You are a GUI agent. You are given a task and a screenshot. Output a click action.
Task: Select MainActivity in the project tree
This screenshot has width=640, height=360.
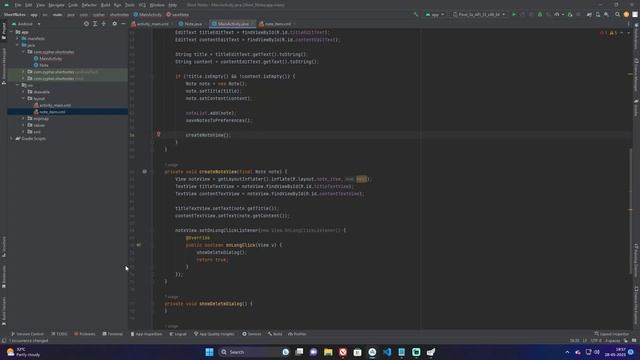[48, 59]
